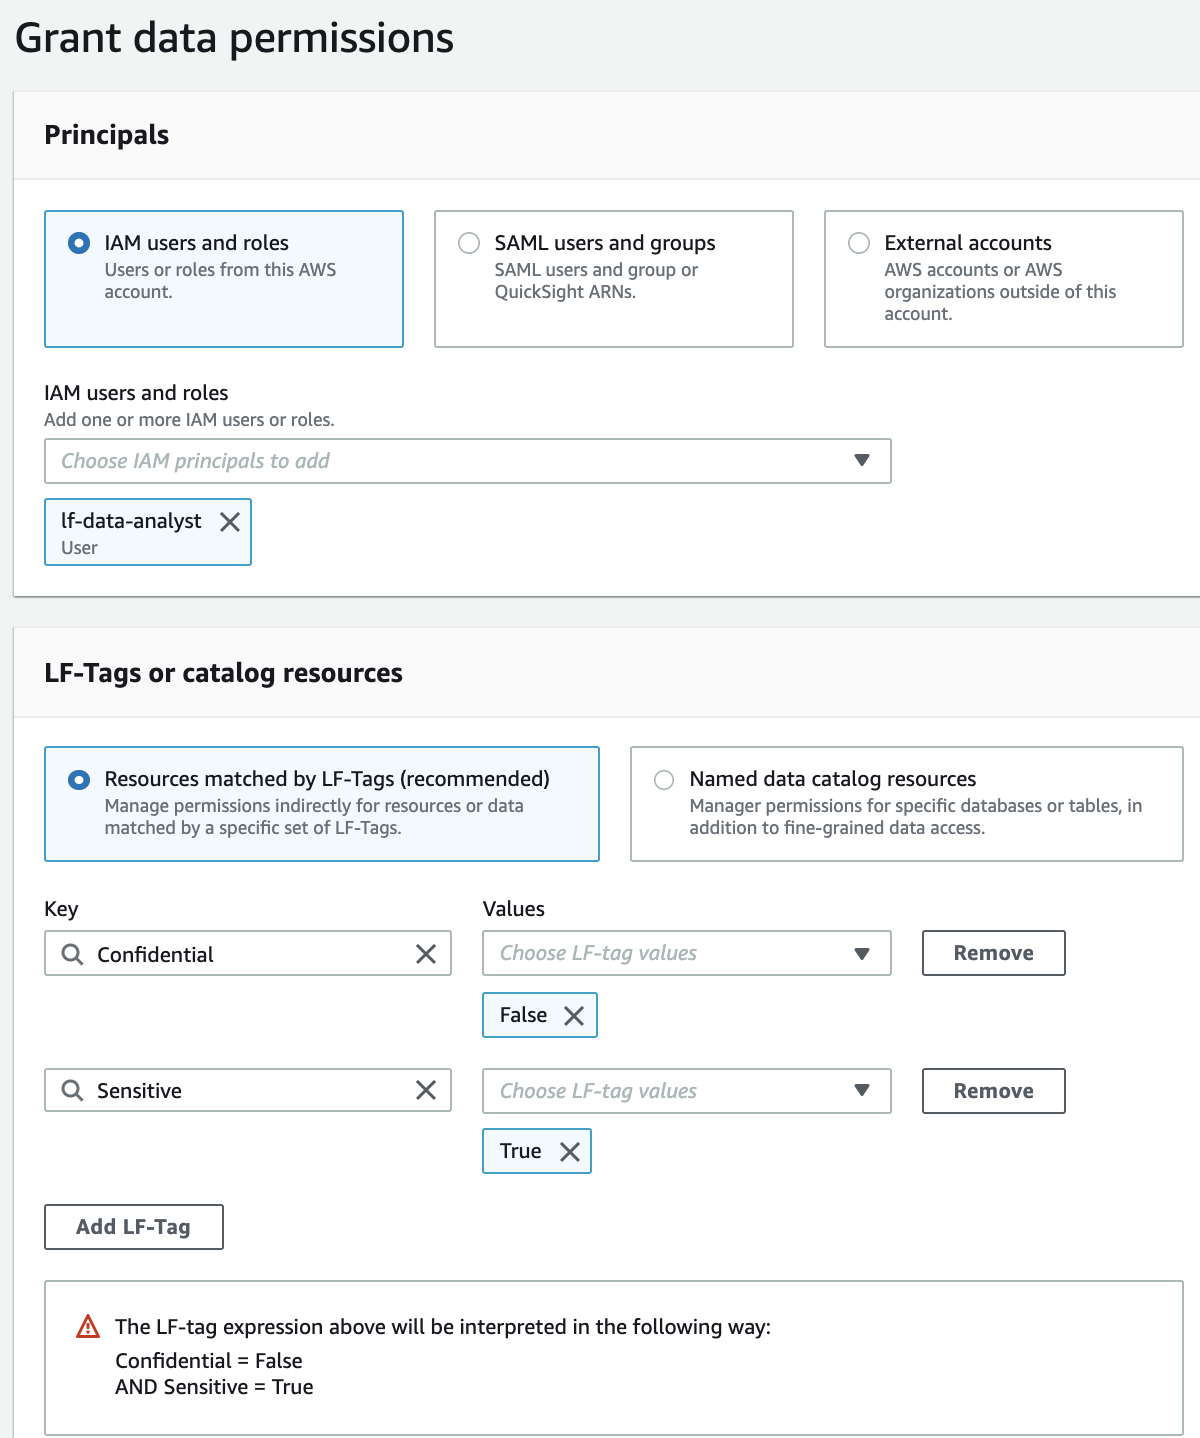This screenshot has width=1200, height=1438.
Task: Clear the Confidential key field
Action: (426, 954)
